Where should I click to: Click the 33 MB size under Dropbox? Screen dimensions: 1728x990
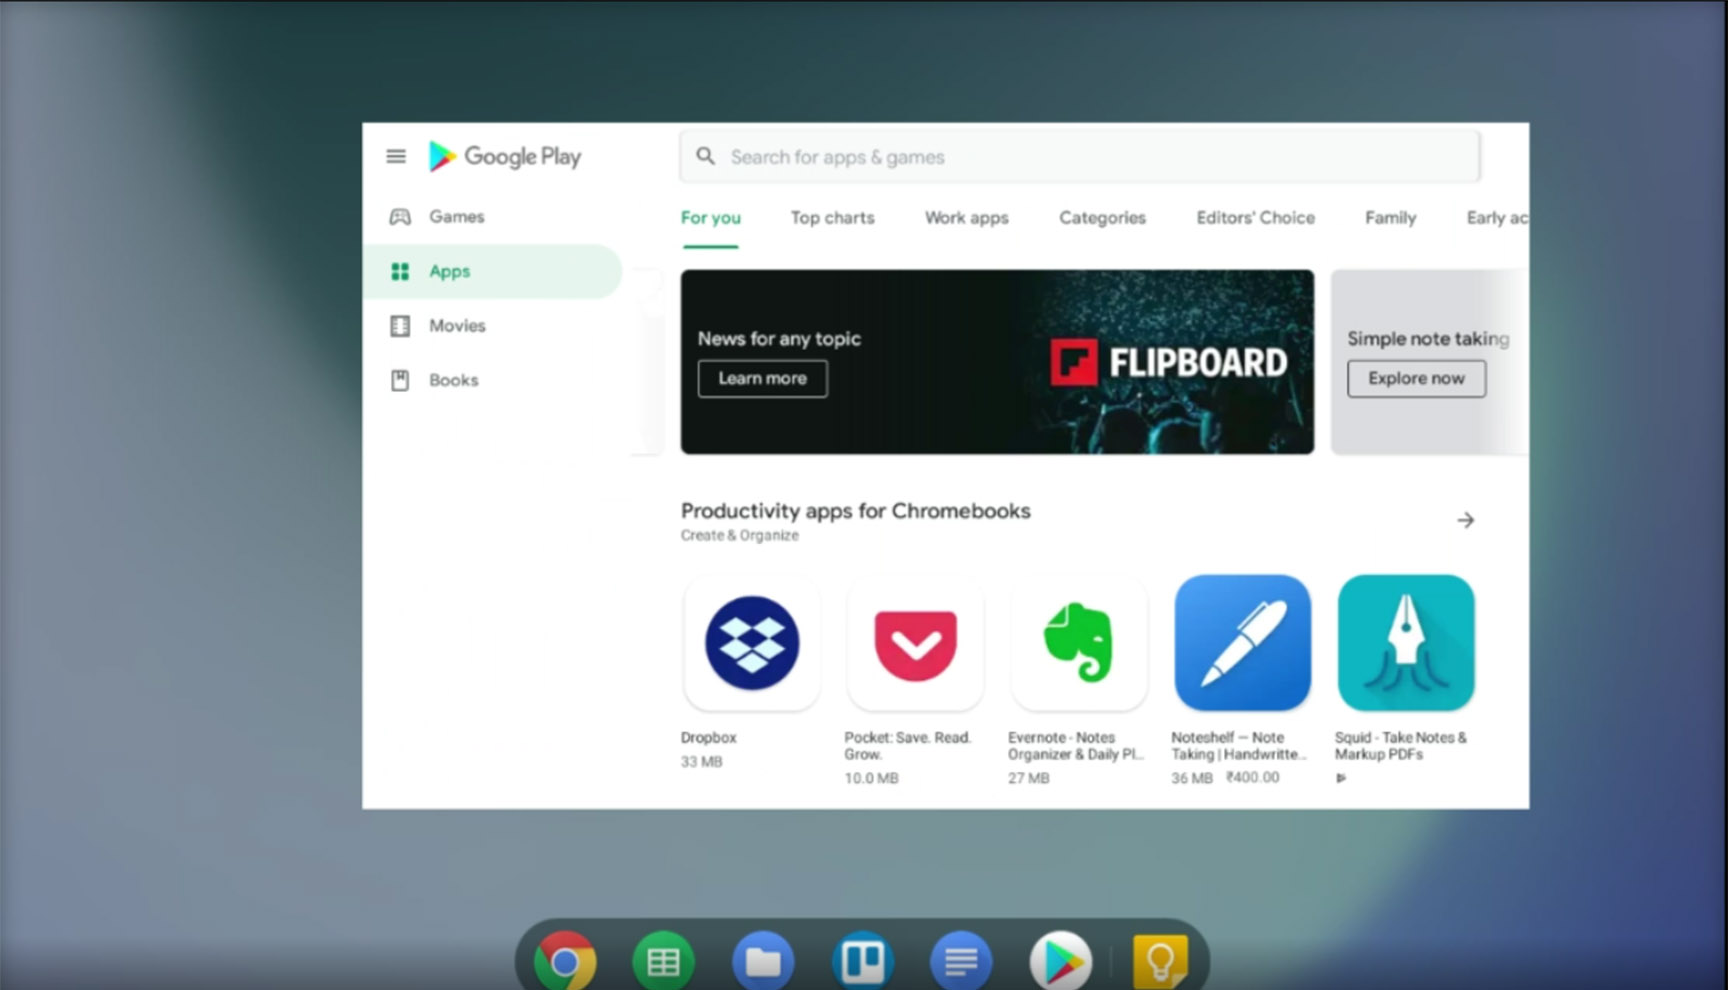[701, 762]
